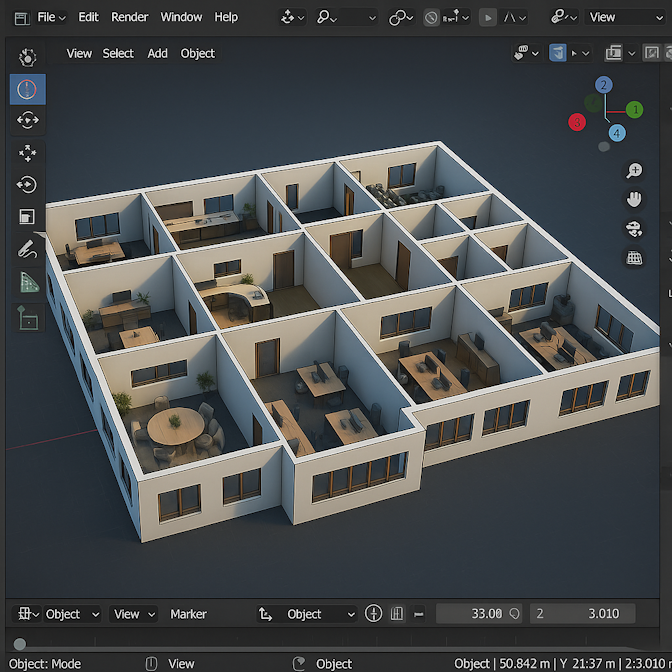The width and height of the screenshot is (672, 672).
Task: Select the Annotate pencil tool
Action: (x=27, y=250)
